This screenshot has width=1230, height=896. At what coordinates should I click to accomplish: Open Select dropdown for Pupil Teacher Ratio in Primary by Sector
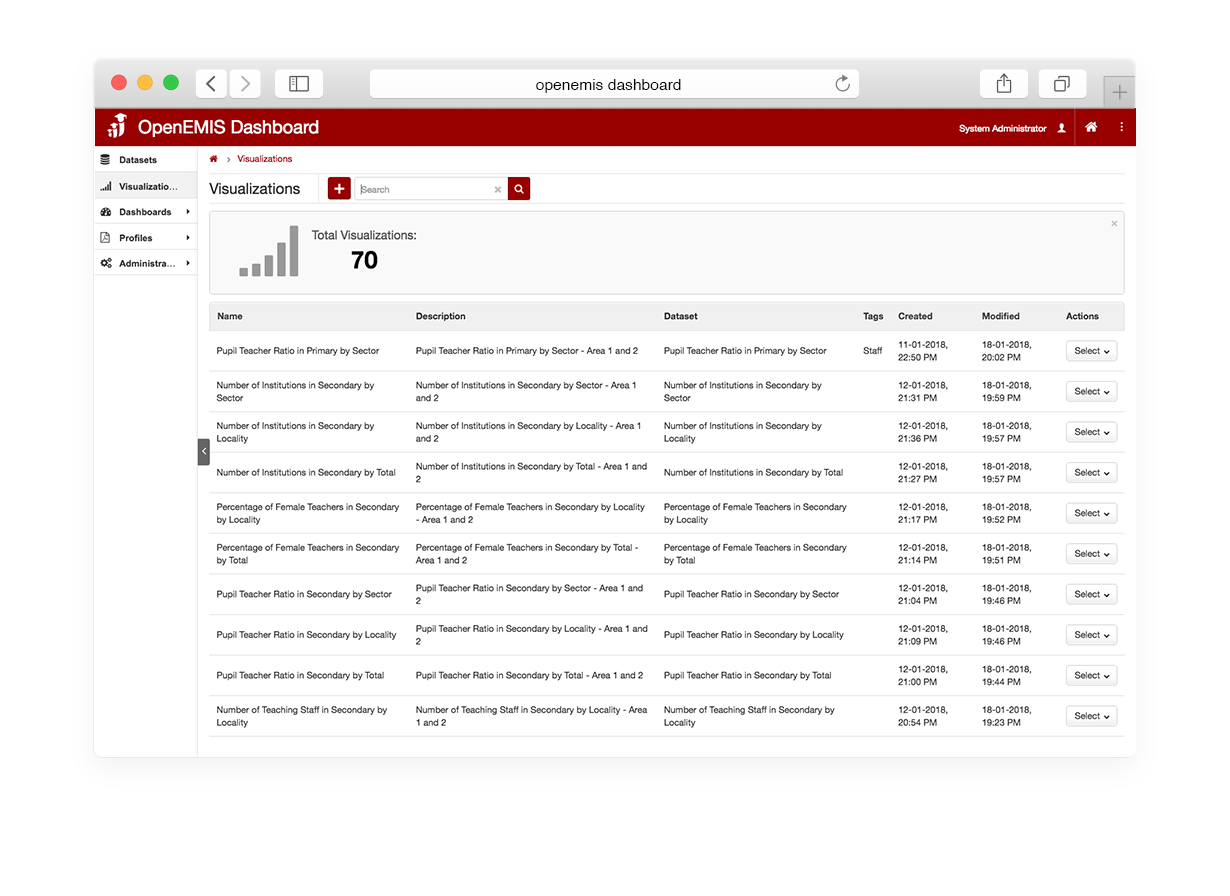pyautogui.click(x=1091, y=351)
